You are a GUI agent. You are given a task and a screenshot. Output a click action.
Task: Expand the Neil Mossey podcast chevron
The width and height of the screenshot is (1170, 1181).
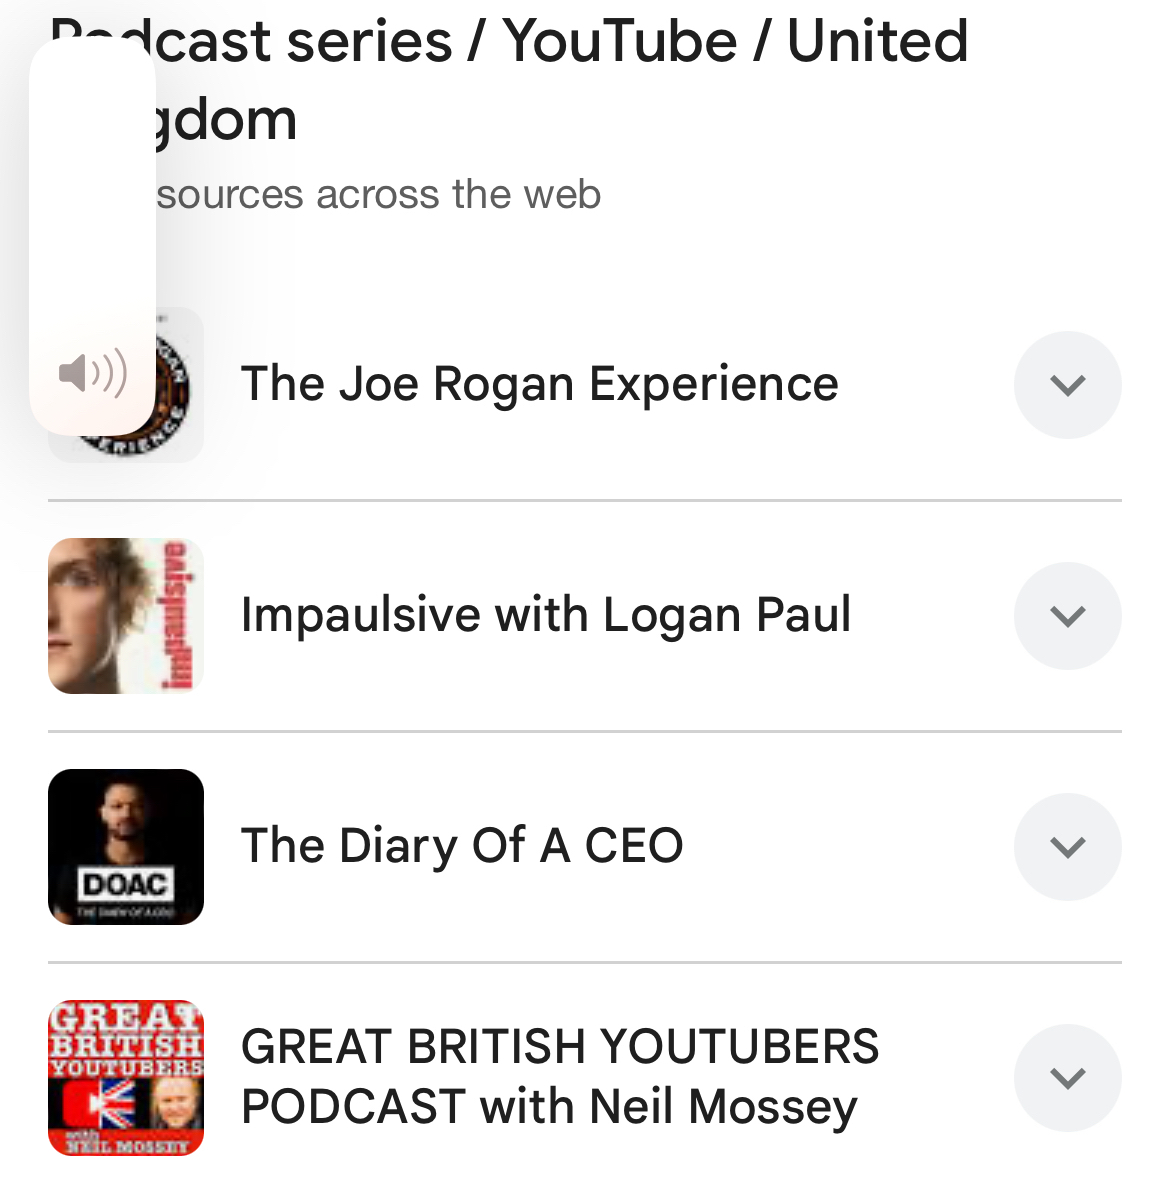click(x=1067, y=1078)
